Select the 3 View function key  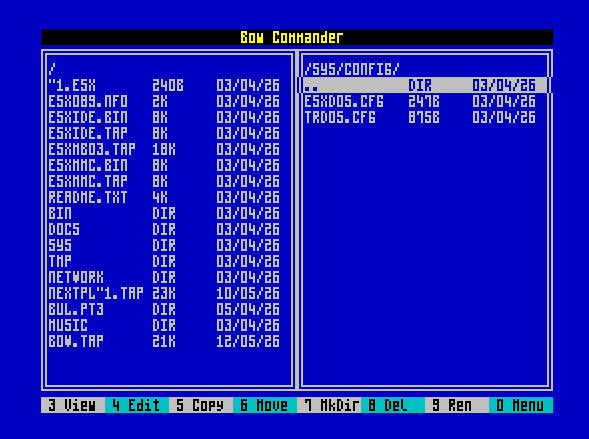[73, 405]
